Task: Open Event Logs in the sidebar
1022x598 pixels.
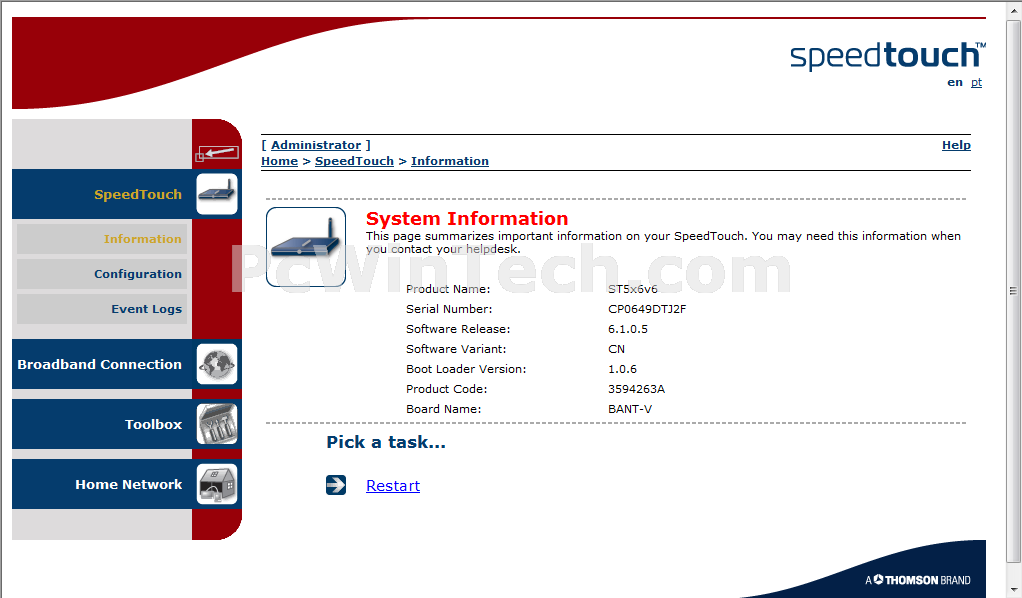Action: (102, 309)
